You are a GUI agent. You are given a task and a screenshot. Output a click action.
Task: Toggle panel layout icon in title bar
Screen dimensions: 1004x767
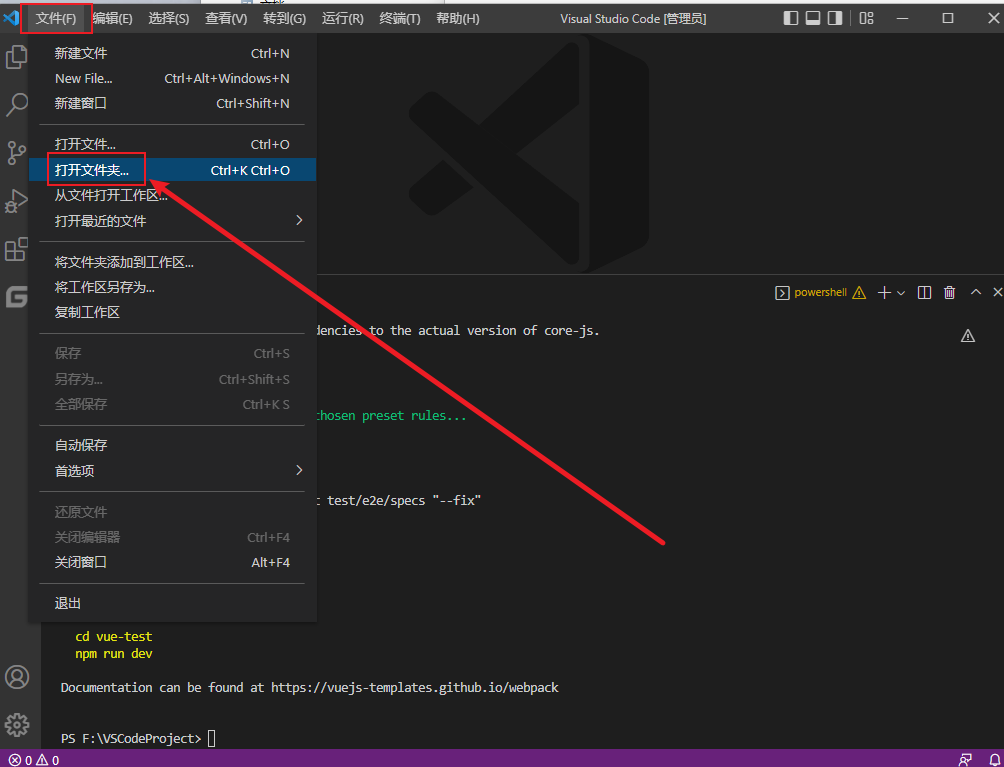coord(813,19)
